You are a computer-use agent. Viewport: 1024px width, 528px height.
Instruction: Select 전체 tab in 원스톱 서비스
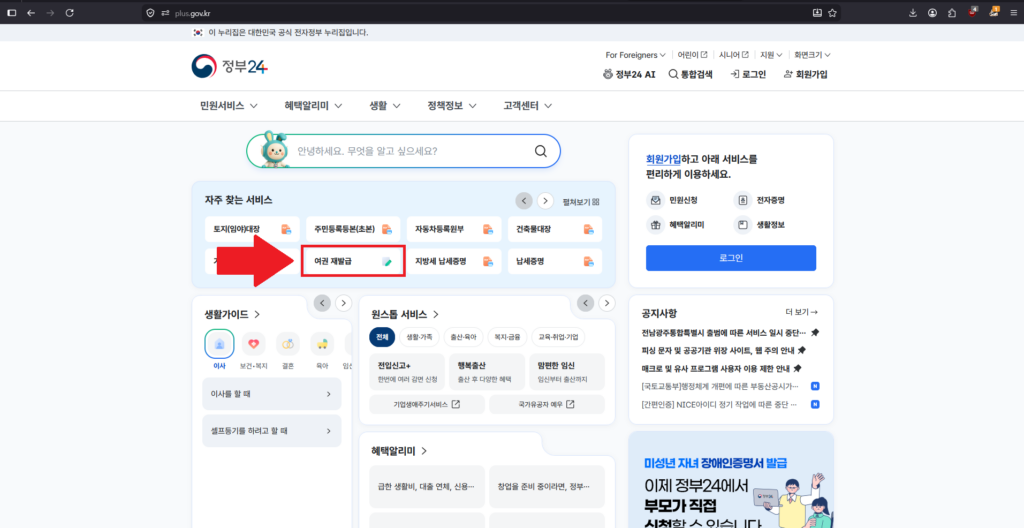click(x=382, y=337)
